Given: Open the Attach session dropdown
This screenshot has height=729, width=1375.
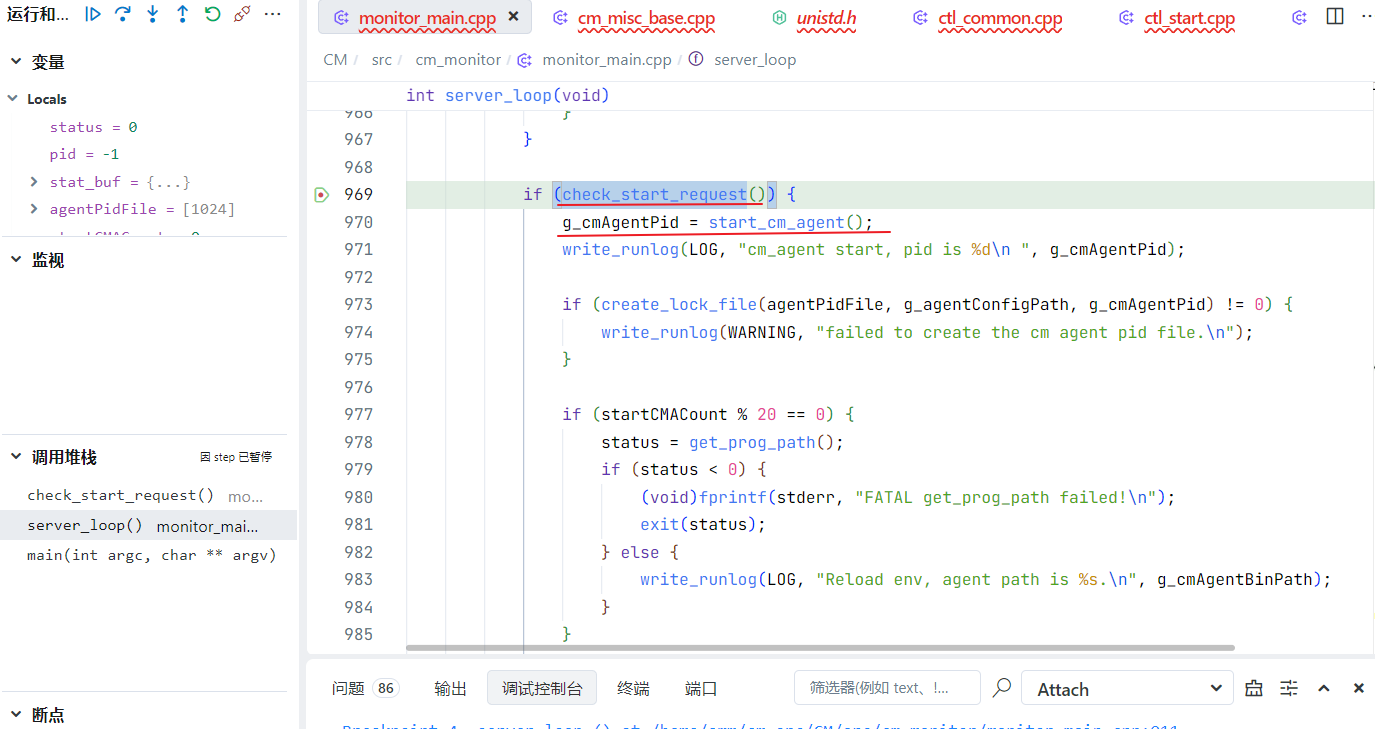Looking at the screenshot, I should click(x=1128, y=688).
